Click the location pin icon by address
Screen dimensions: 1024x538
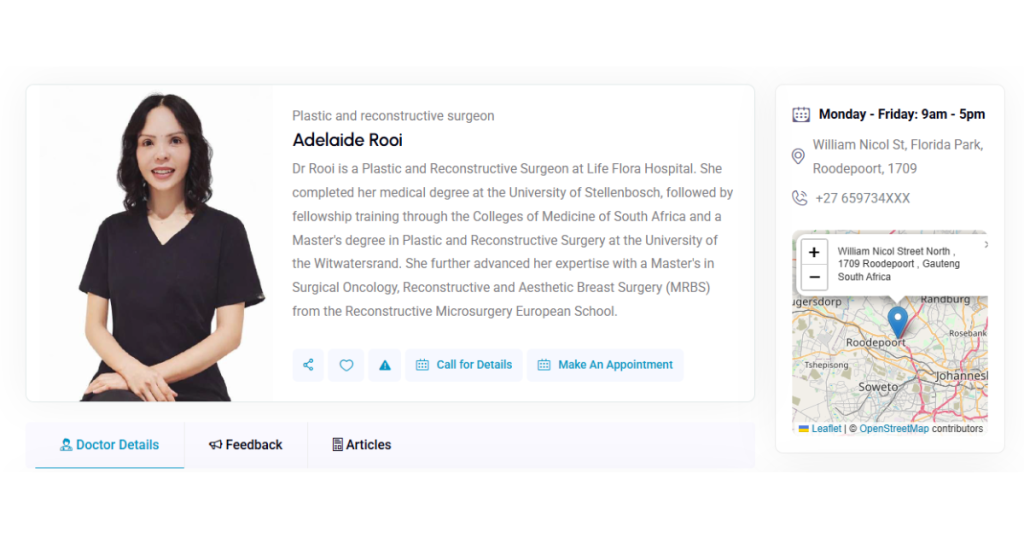[x=798, y=157]
